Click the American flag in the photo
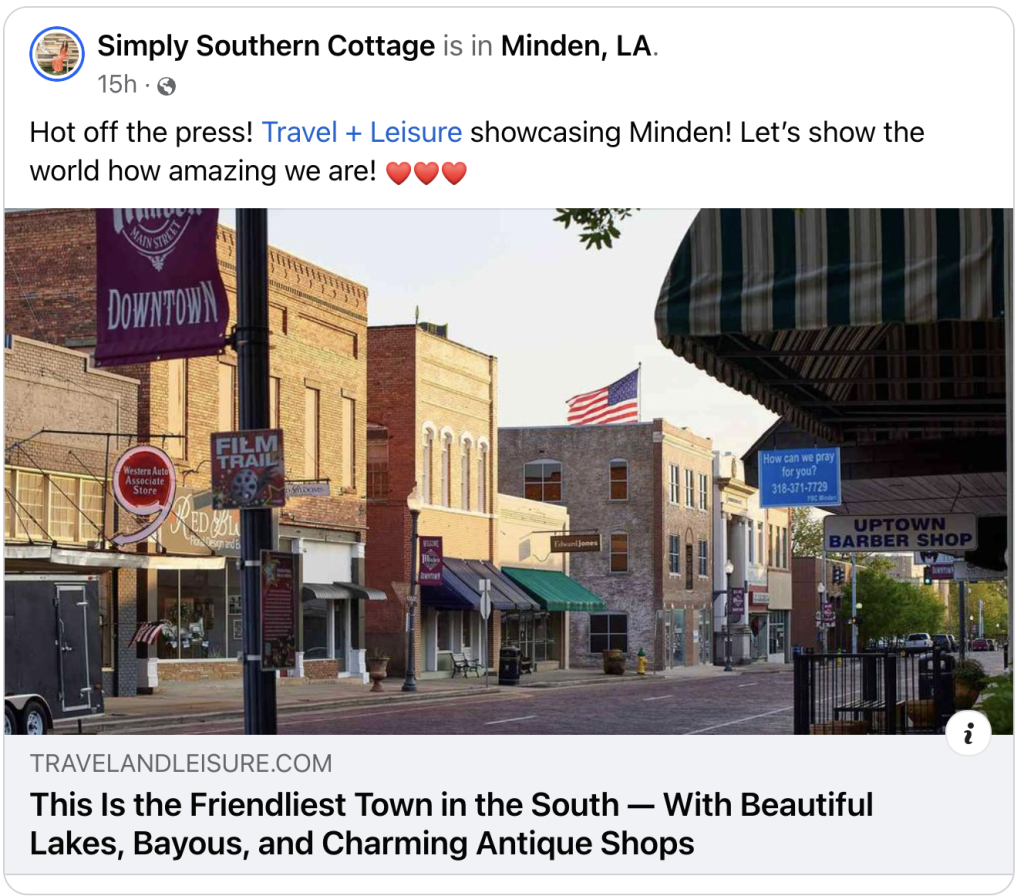The image size is (1024, 896). [x=603, y=398]
